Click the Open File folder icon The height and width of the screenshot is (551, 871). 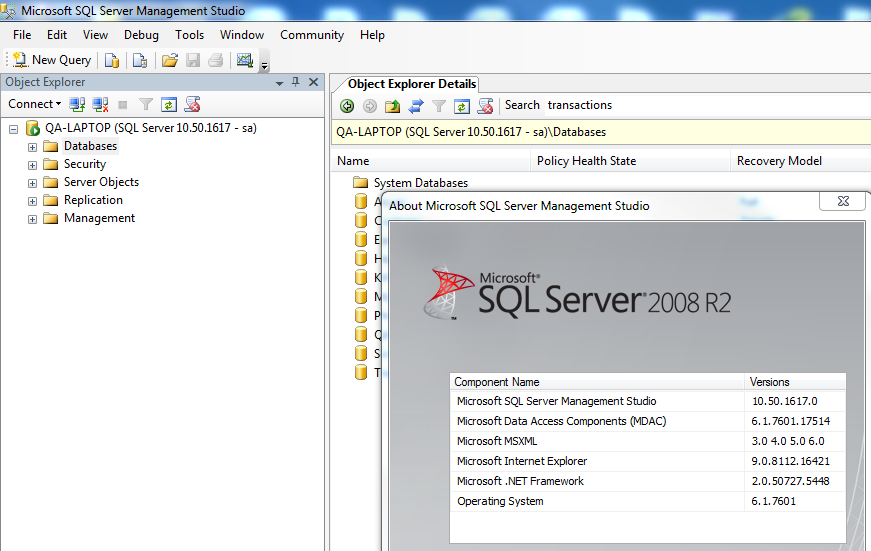tap(170, 60)
